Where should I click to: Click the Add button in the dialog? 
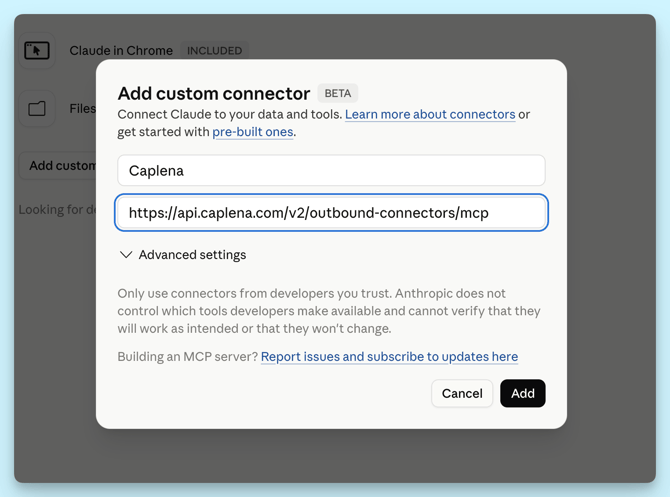(523, 393)
